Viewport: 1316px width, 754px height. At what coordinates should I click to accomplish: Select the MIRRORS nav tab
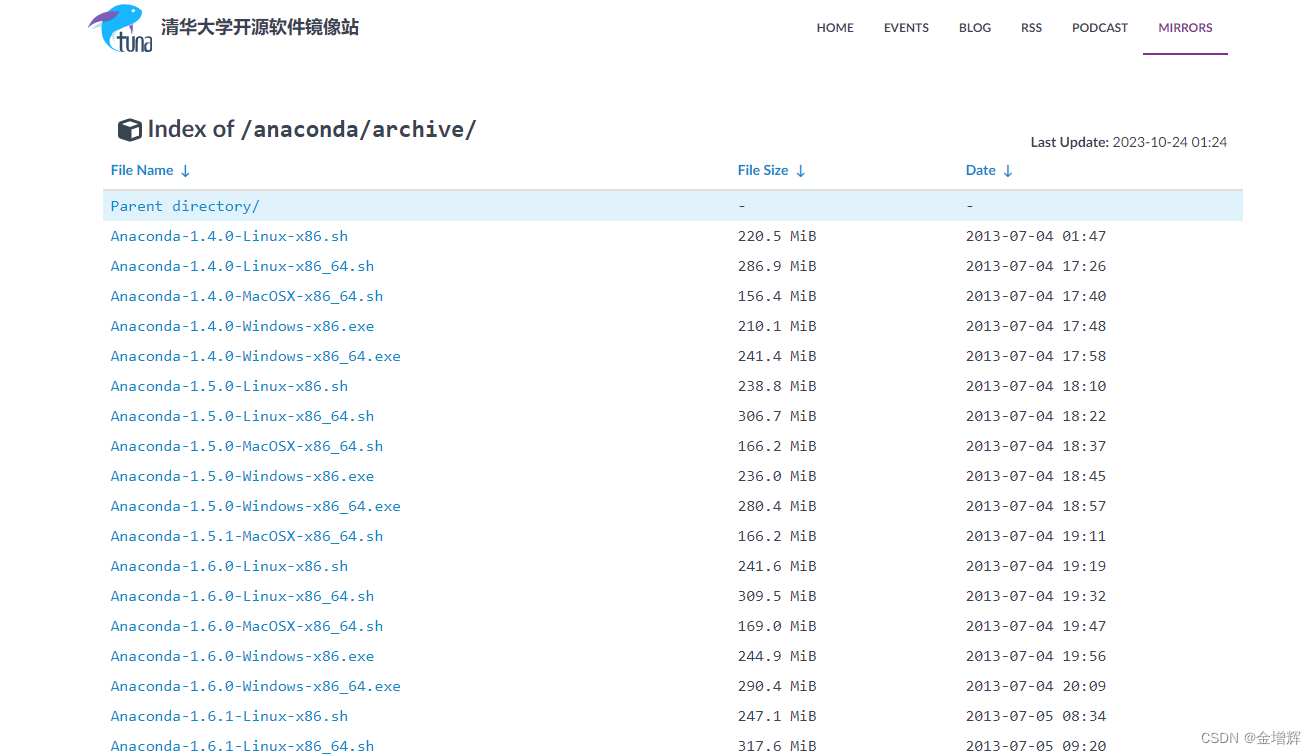[x=1185, y=28]
